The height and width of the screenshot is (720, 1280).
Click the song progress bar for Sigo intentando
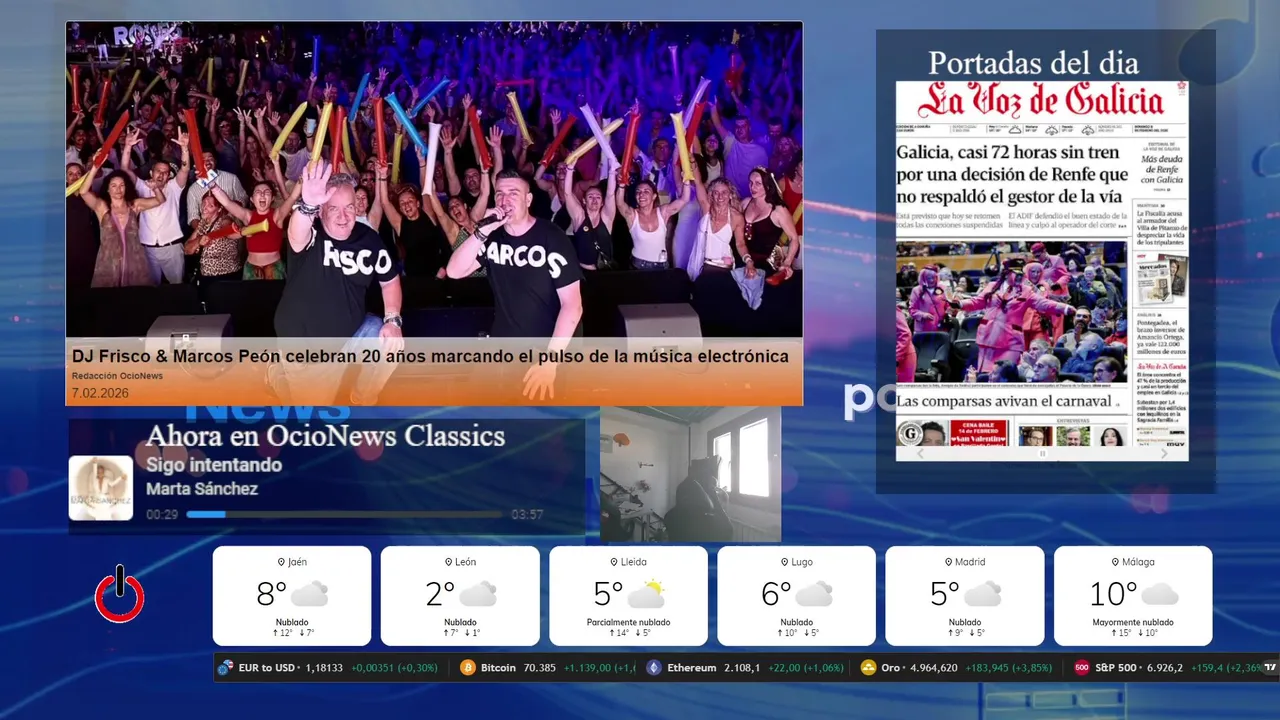345,514
